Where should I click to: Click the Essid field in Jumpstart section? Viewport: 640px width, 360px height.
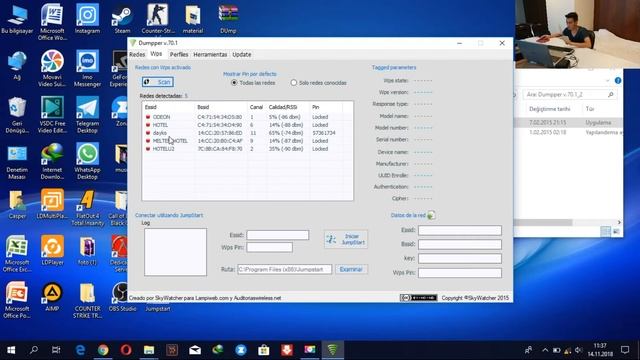pyautogui.click(x=278, y=235)
